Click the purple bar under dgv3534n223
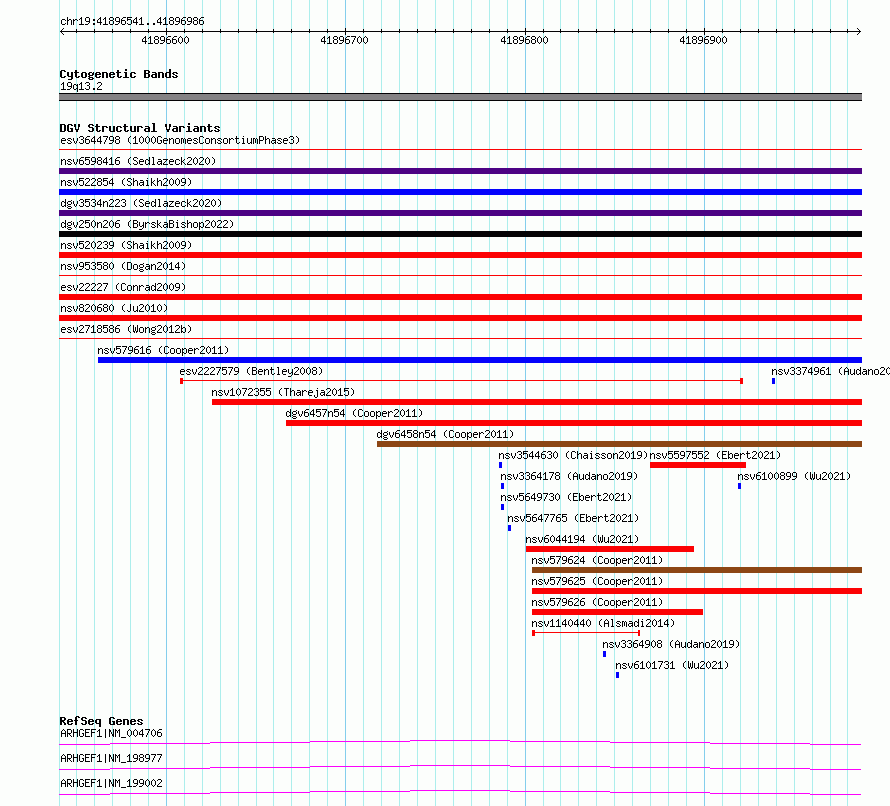The width and height of the screenshot is (890, 806). (x=460, y=213)
